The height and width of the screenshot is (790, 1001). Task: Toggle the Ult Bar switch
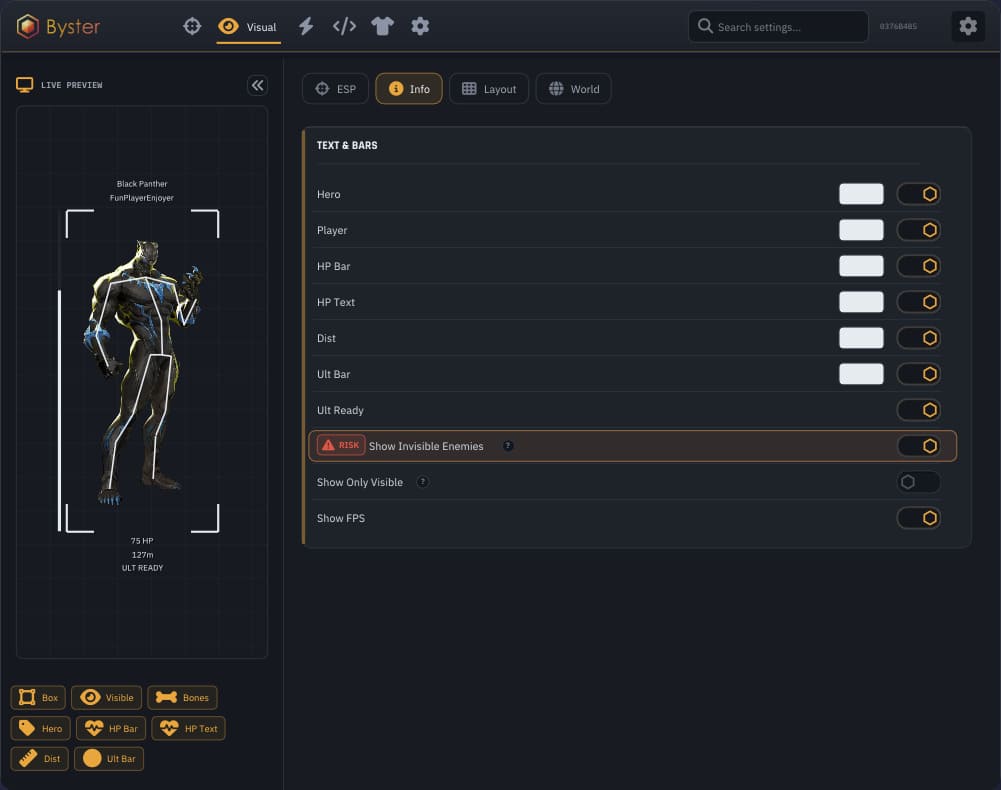coord(919,374)
